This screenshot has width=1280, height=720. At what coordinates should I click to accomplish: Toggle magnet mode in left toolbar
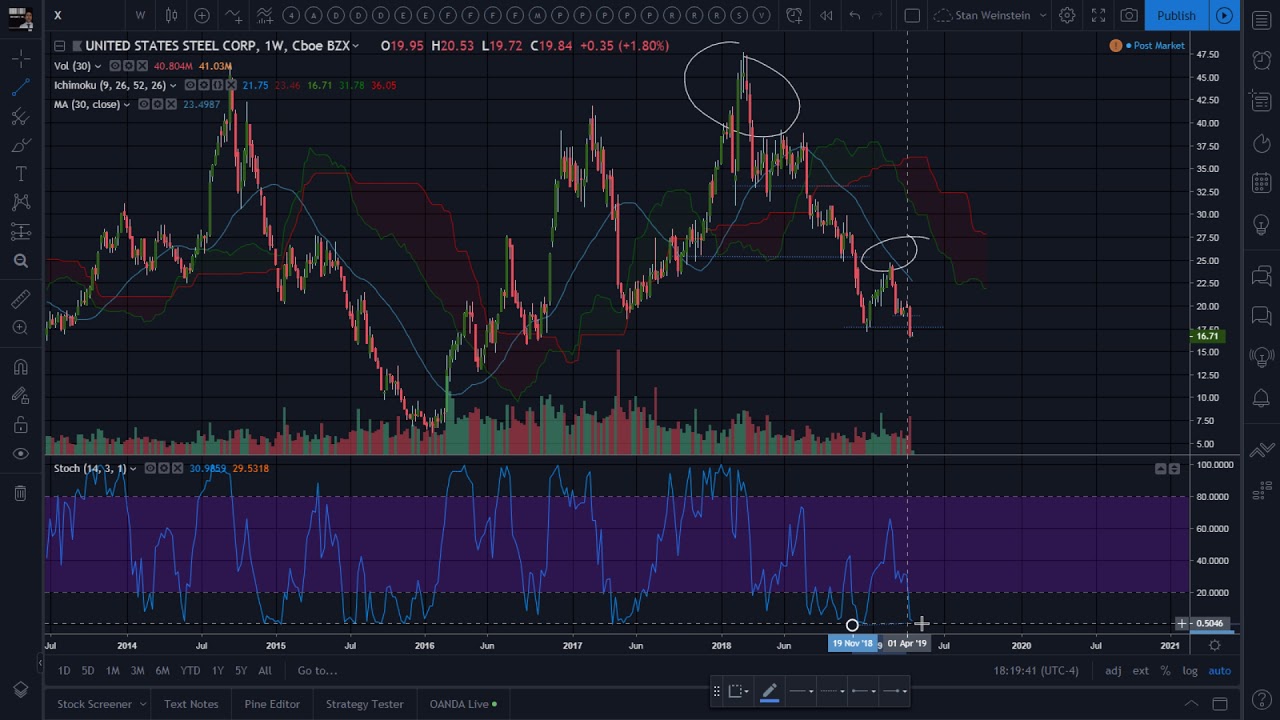(x=20, y=367)
